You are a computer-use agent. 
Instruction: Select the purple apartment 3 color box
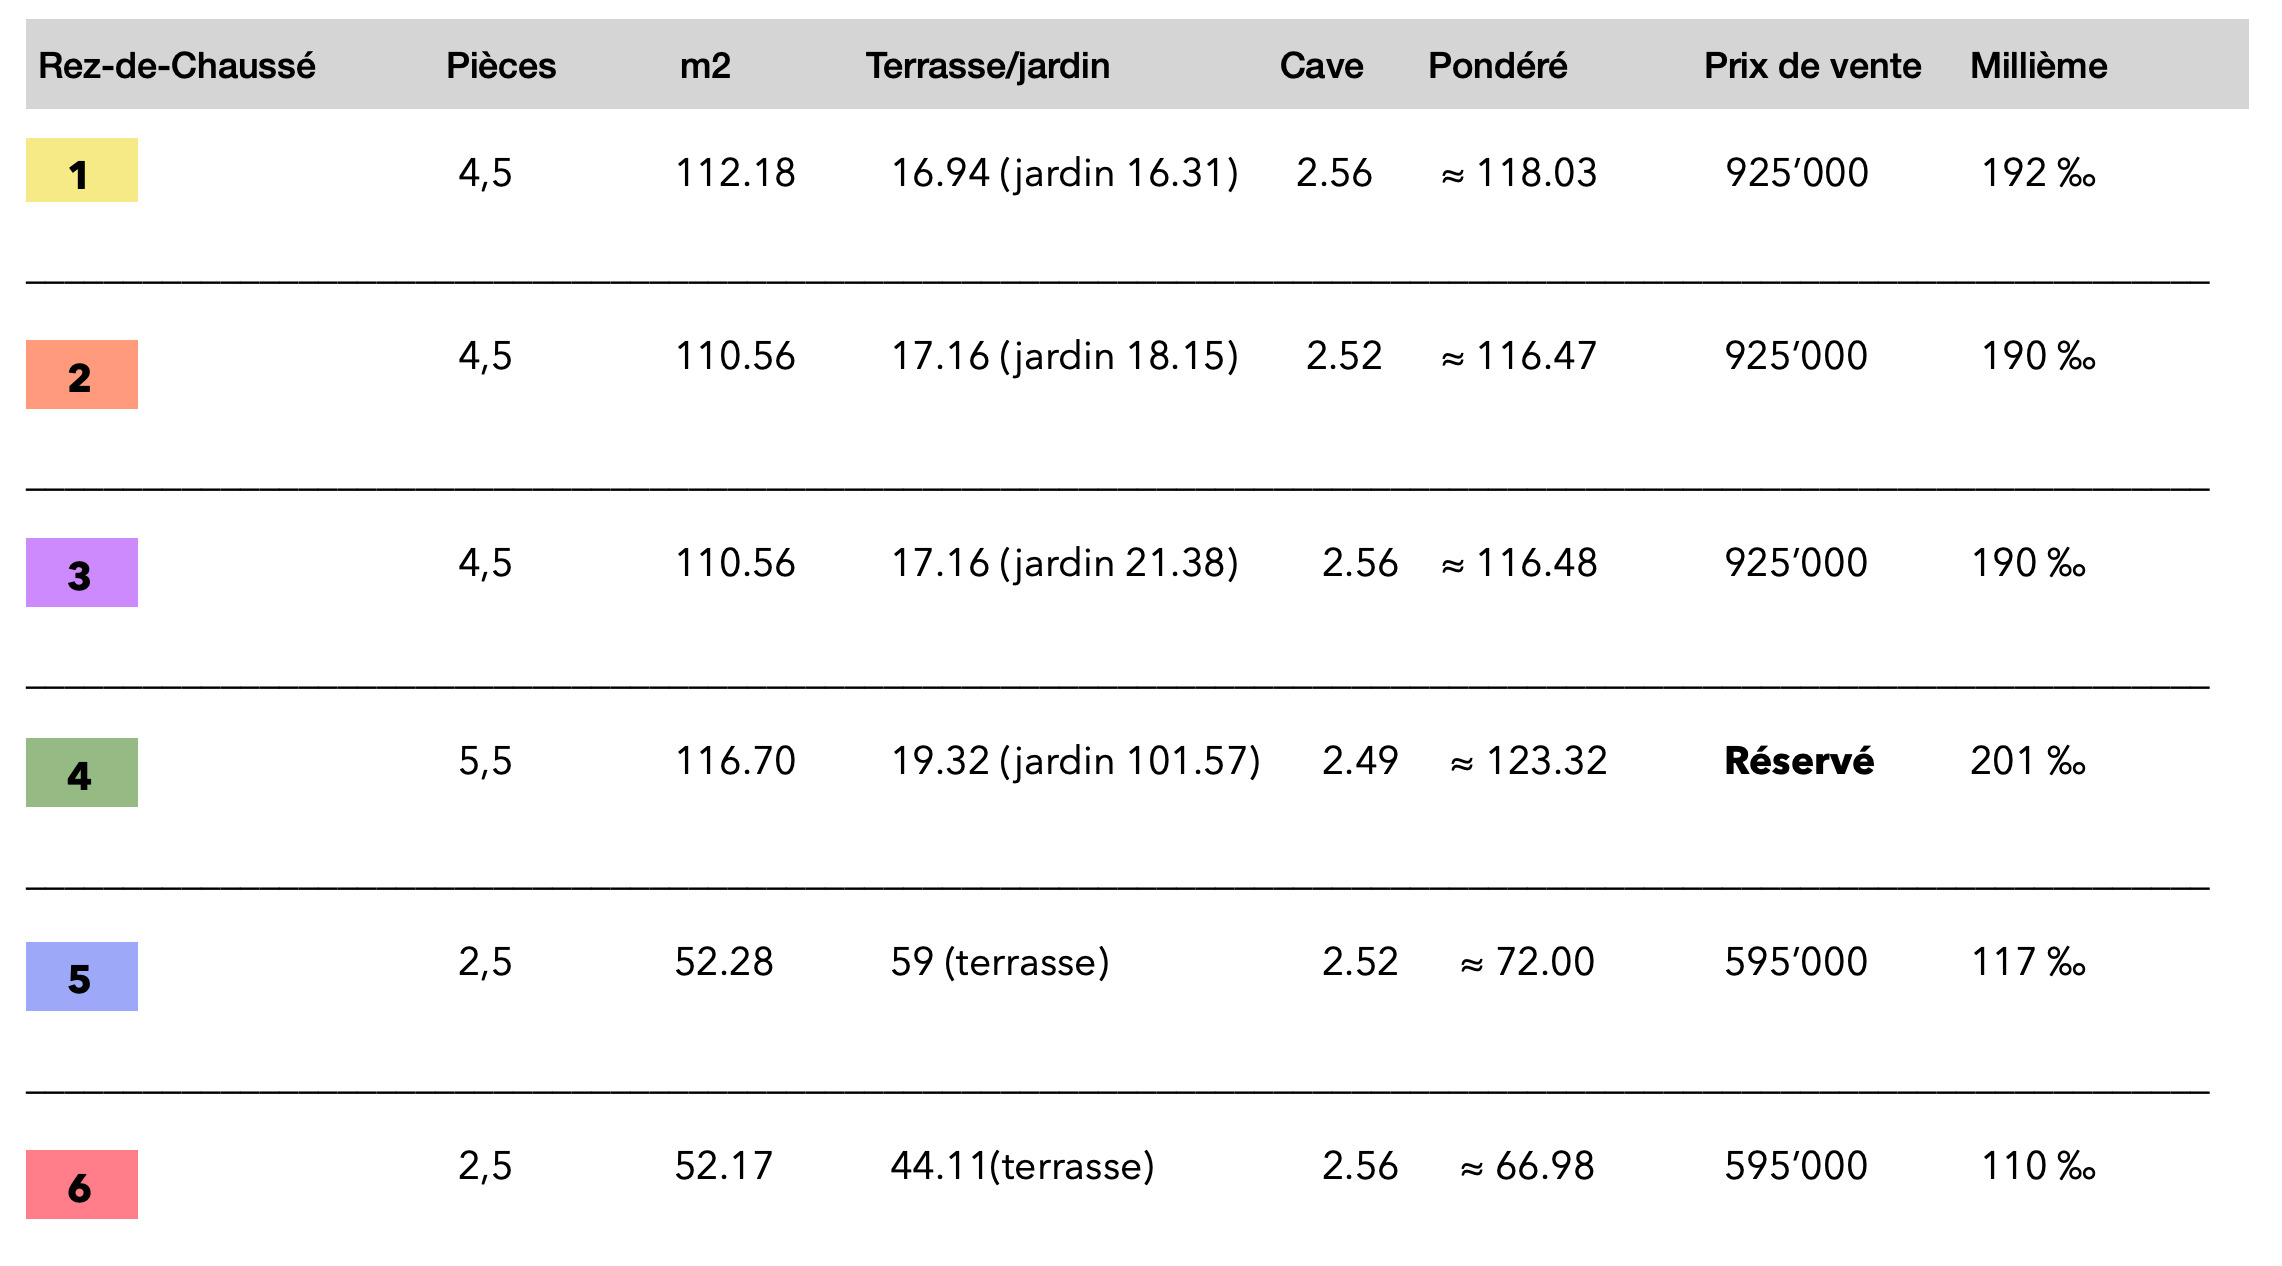click(81, 573)
